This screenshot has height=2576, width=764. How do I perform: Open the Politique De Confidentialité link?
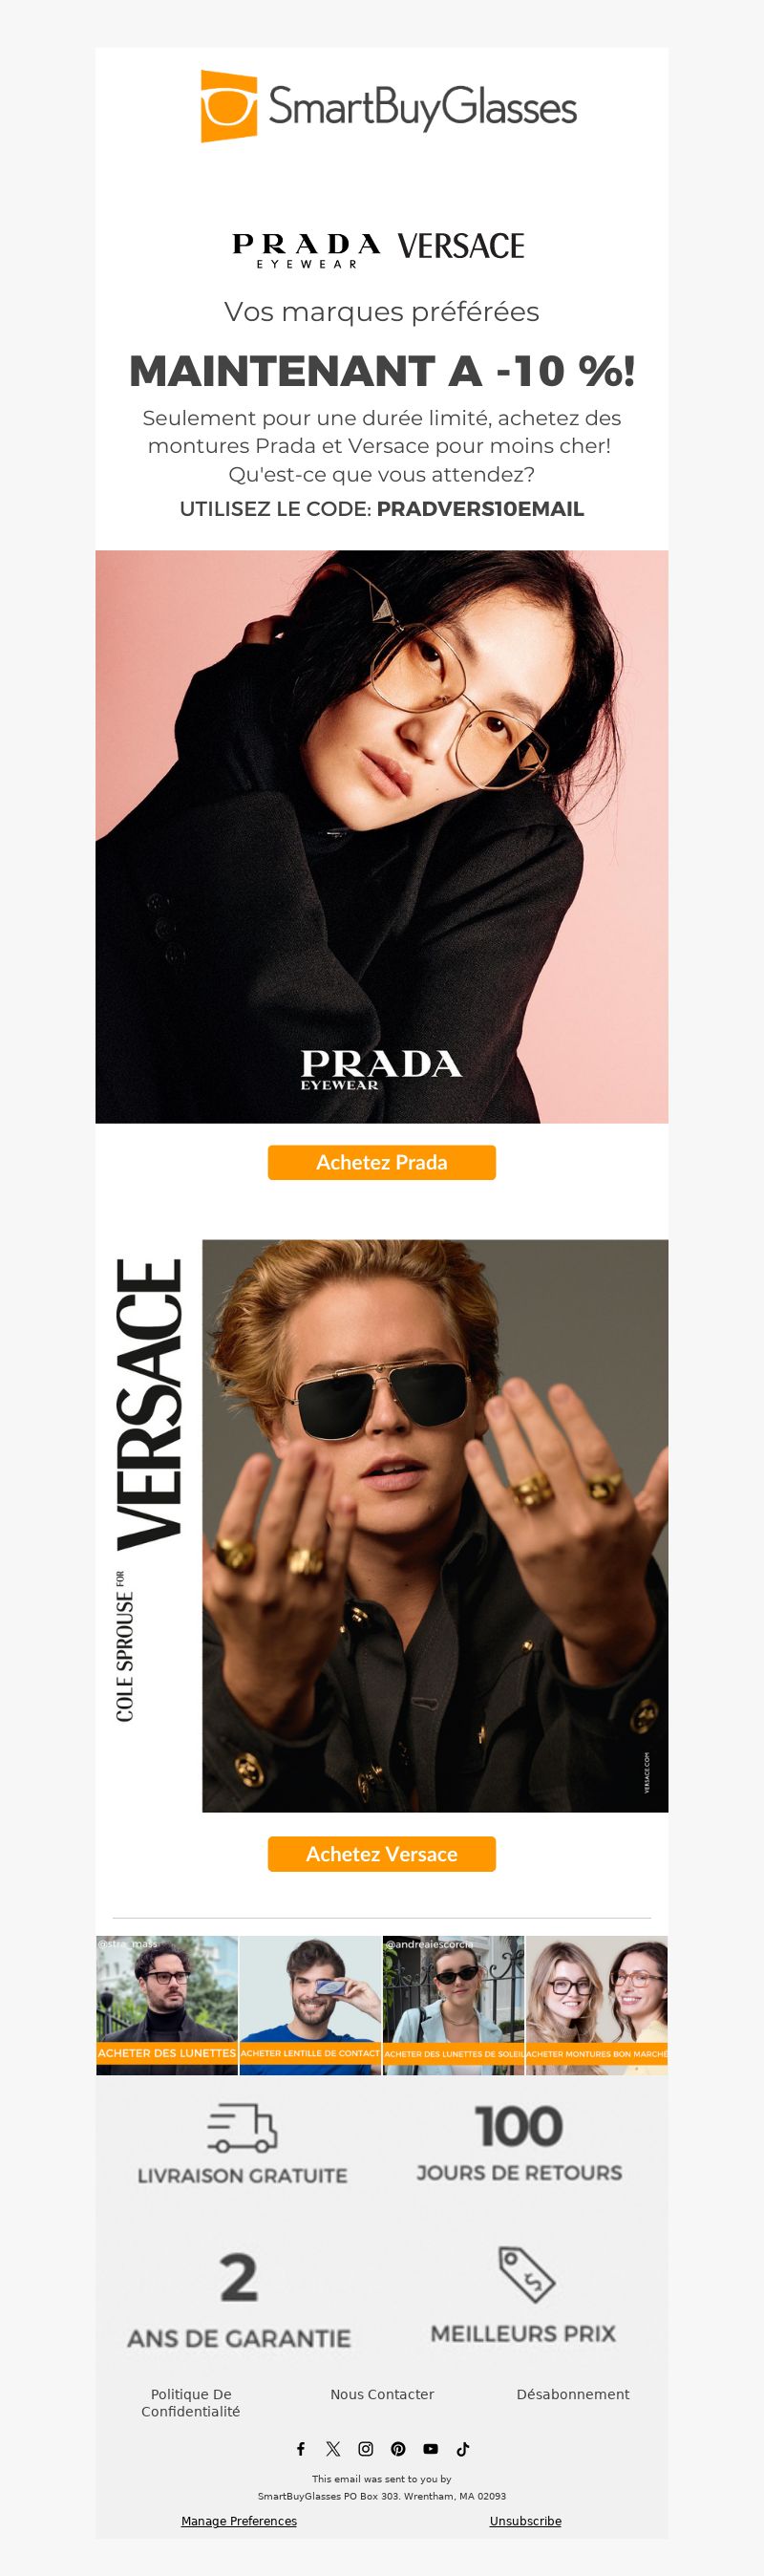191,2403
